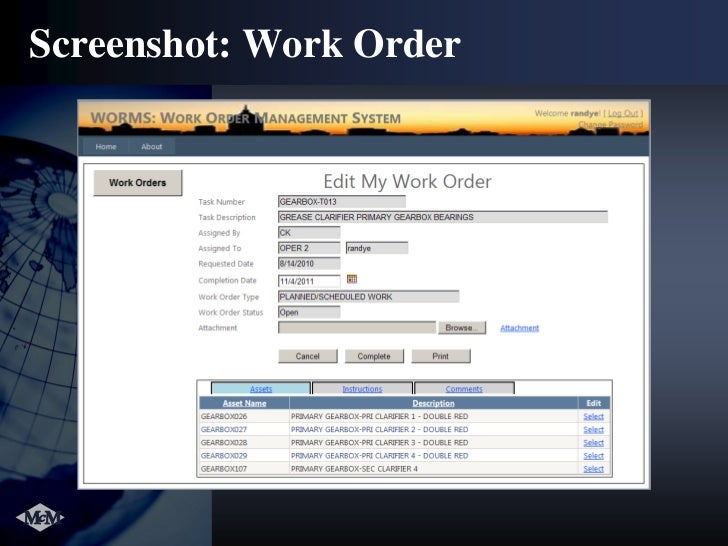Click the Requested Date field 8/14/2010
The height and width of the screenshot is (546, 728).
(309, 264)
